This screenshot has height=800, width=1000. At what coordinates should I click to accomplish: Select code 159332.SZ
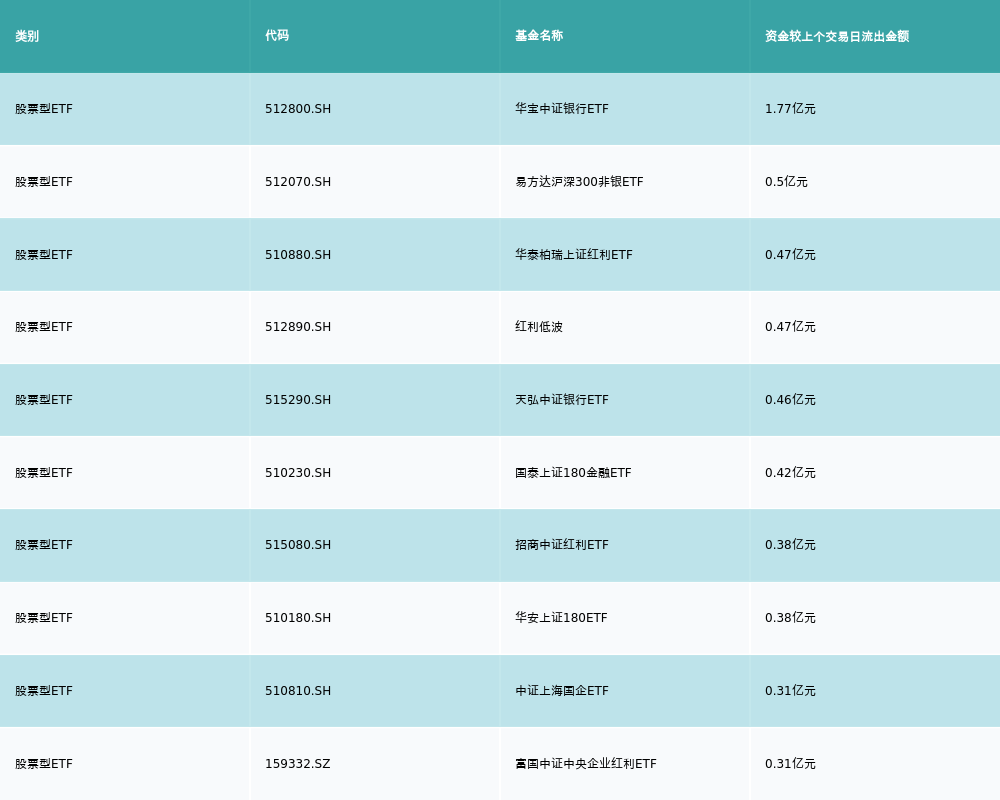pos(298,764)
